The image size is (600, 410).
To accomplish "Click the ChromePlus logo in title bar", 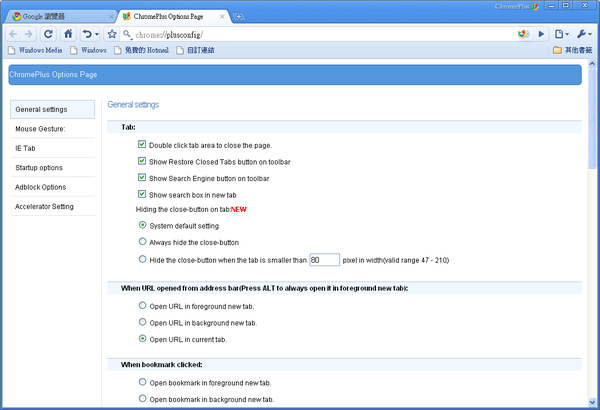I will [x=517, y=7].
